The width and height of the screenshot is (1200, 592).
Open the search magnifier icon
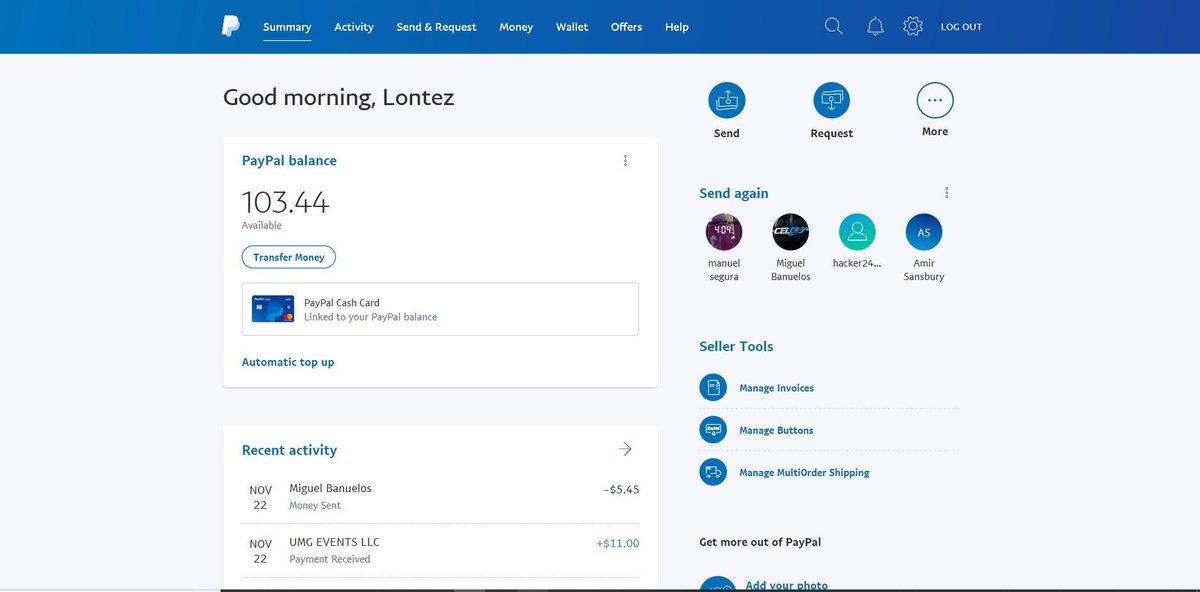pyautogui.click(x=833, y=26)
